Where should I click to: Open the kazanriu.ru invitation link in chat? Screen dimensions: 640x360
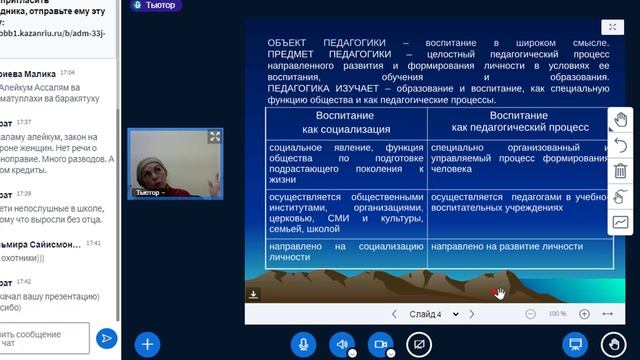coord(53,33)
